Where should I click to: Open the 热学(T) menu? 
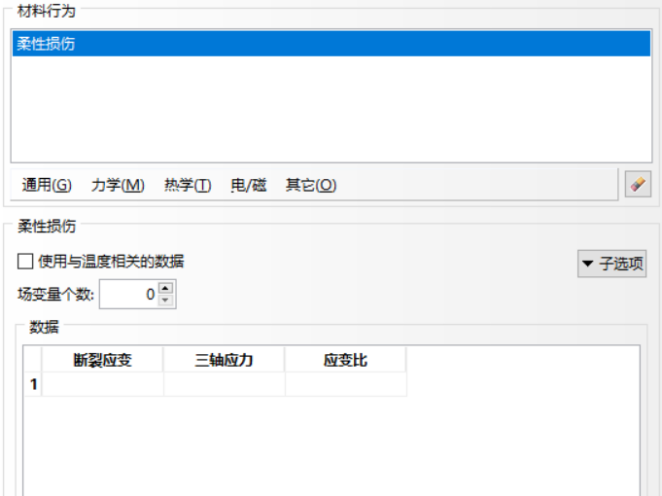tap(187, 185)
